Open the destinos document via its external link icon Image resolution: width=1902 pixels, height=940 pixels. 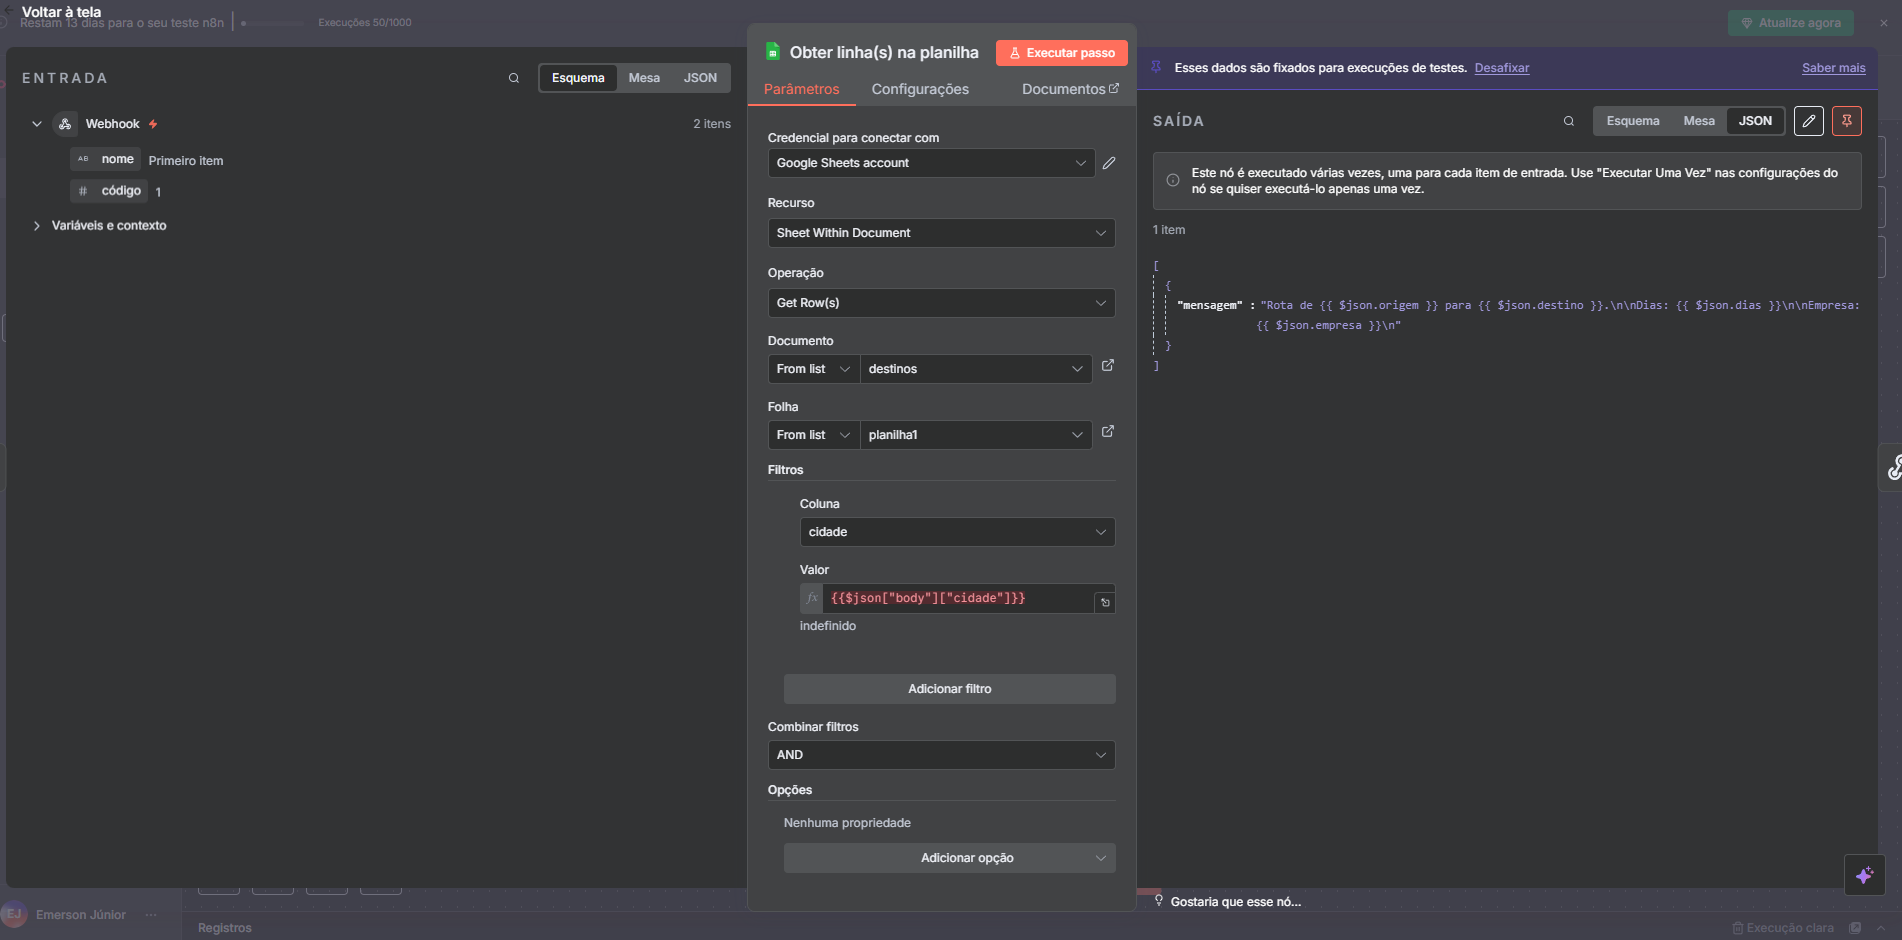point(1108,366)
